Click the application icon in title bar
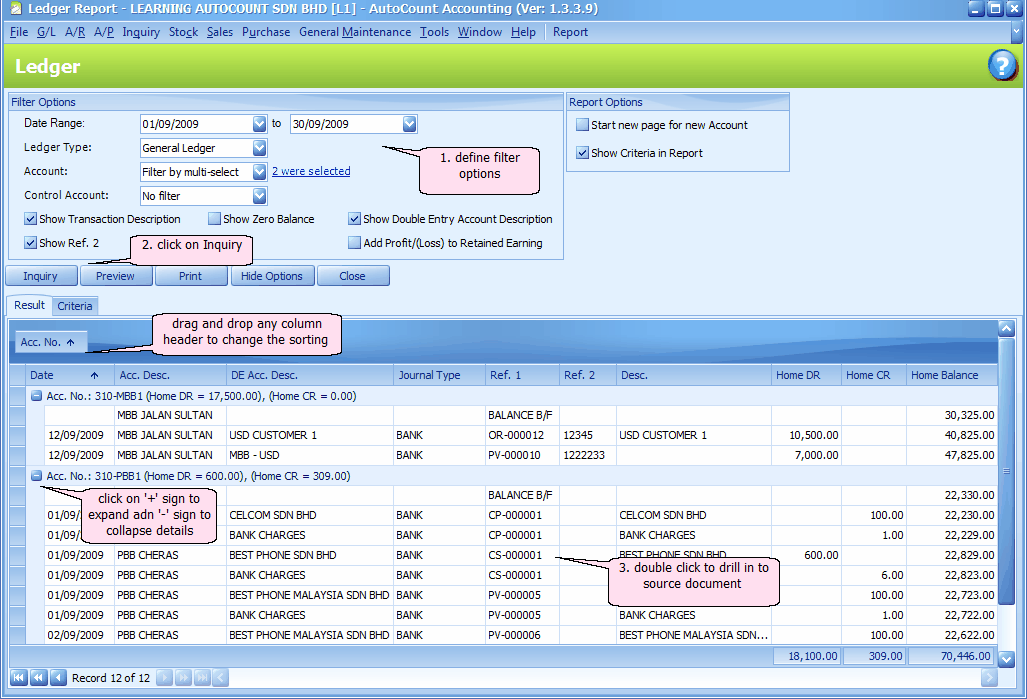1027x699 pixels. tap(16, 9)
